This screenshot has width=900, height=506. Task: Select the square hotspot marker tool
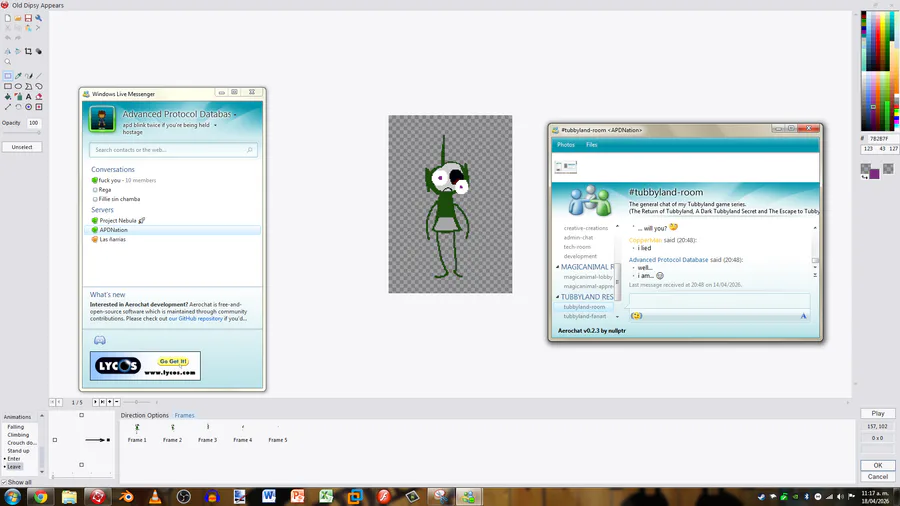click(x=38, y=107)
